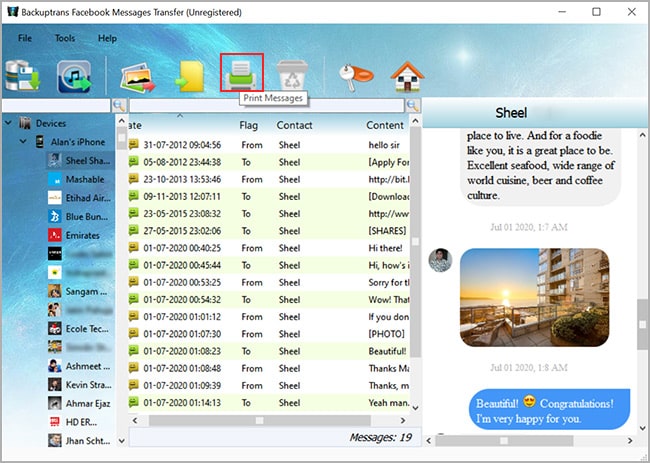650x463 pixels.
Task: Open the File menu
Action: pyautogui.click(x=25, y=38)
